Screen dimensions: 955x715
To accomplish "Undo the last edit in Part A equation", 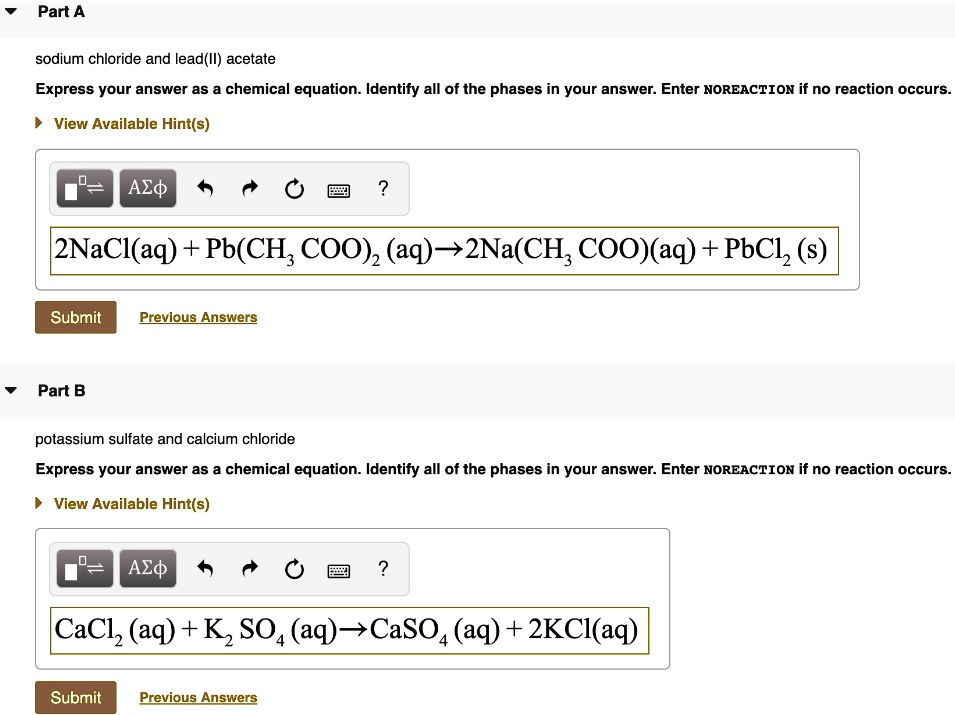I will click(x=205, y=188).
